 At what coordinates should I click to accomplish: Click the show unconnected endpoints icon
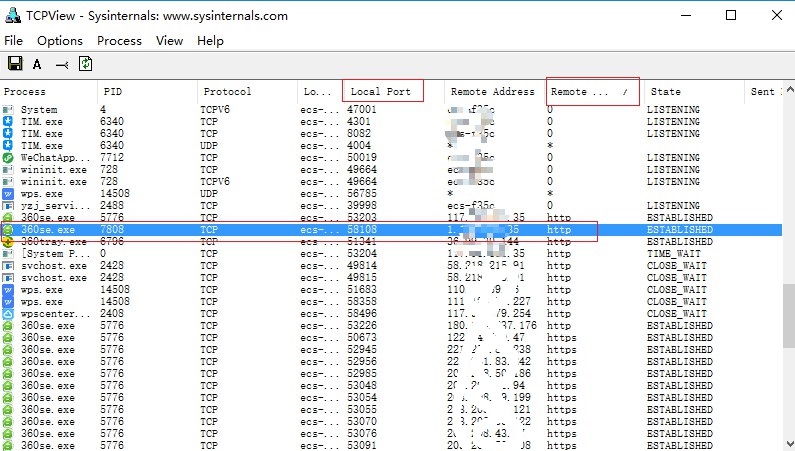tap(61, 65)
